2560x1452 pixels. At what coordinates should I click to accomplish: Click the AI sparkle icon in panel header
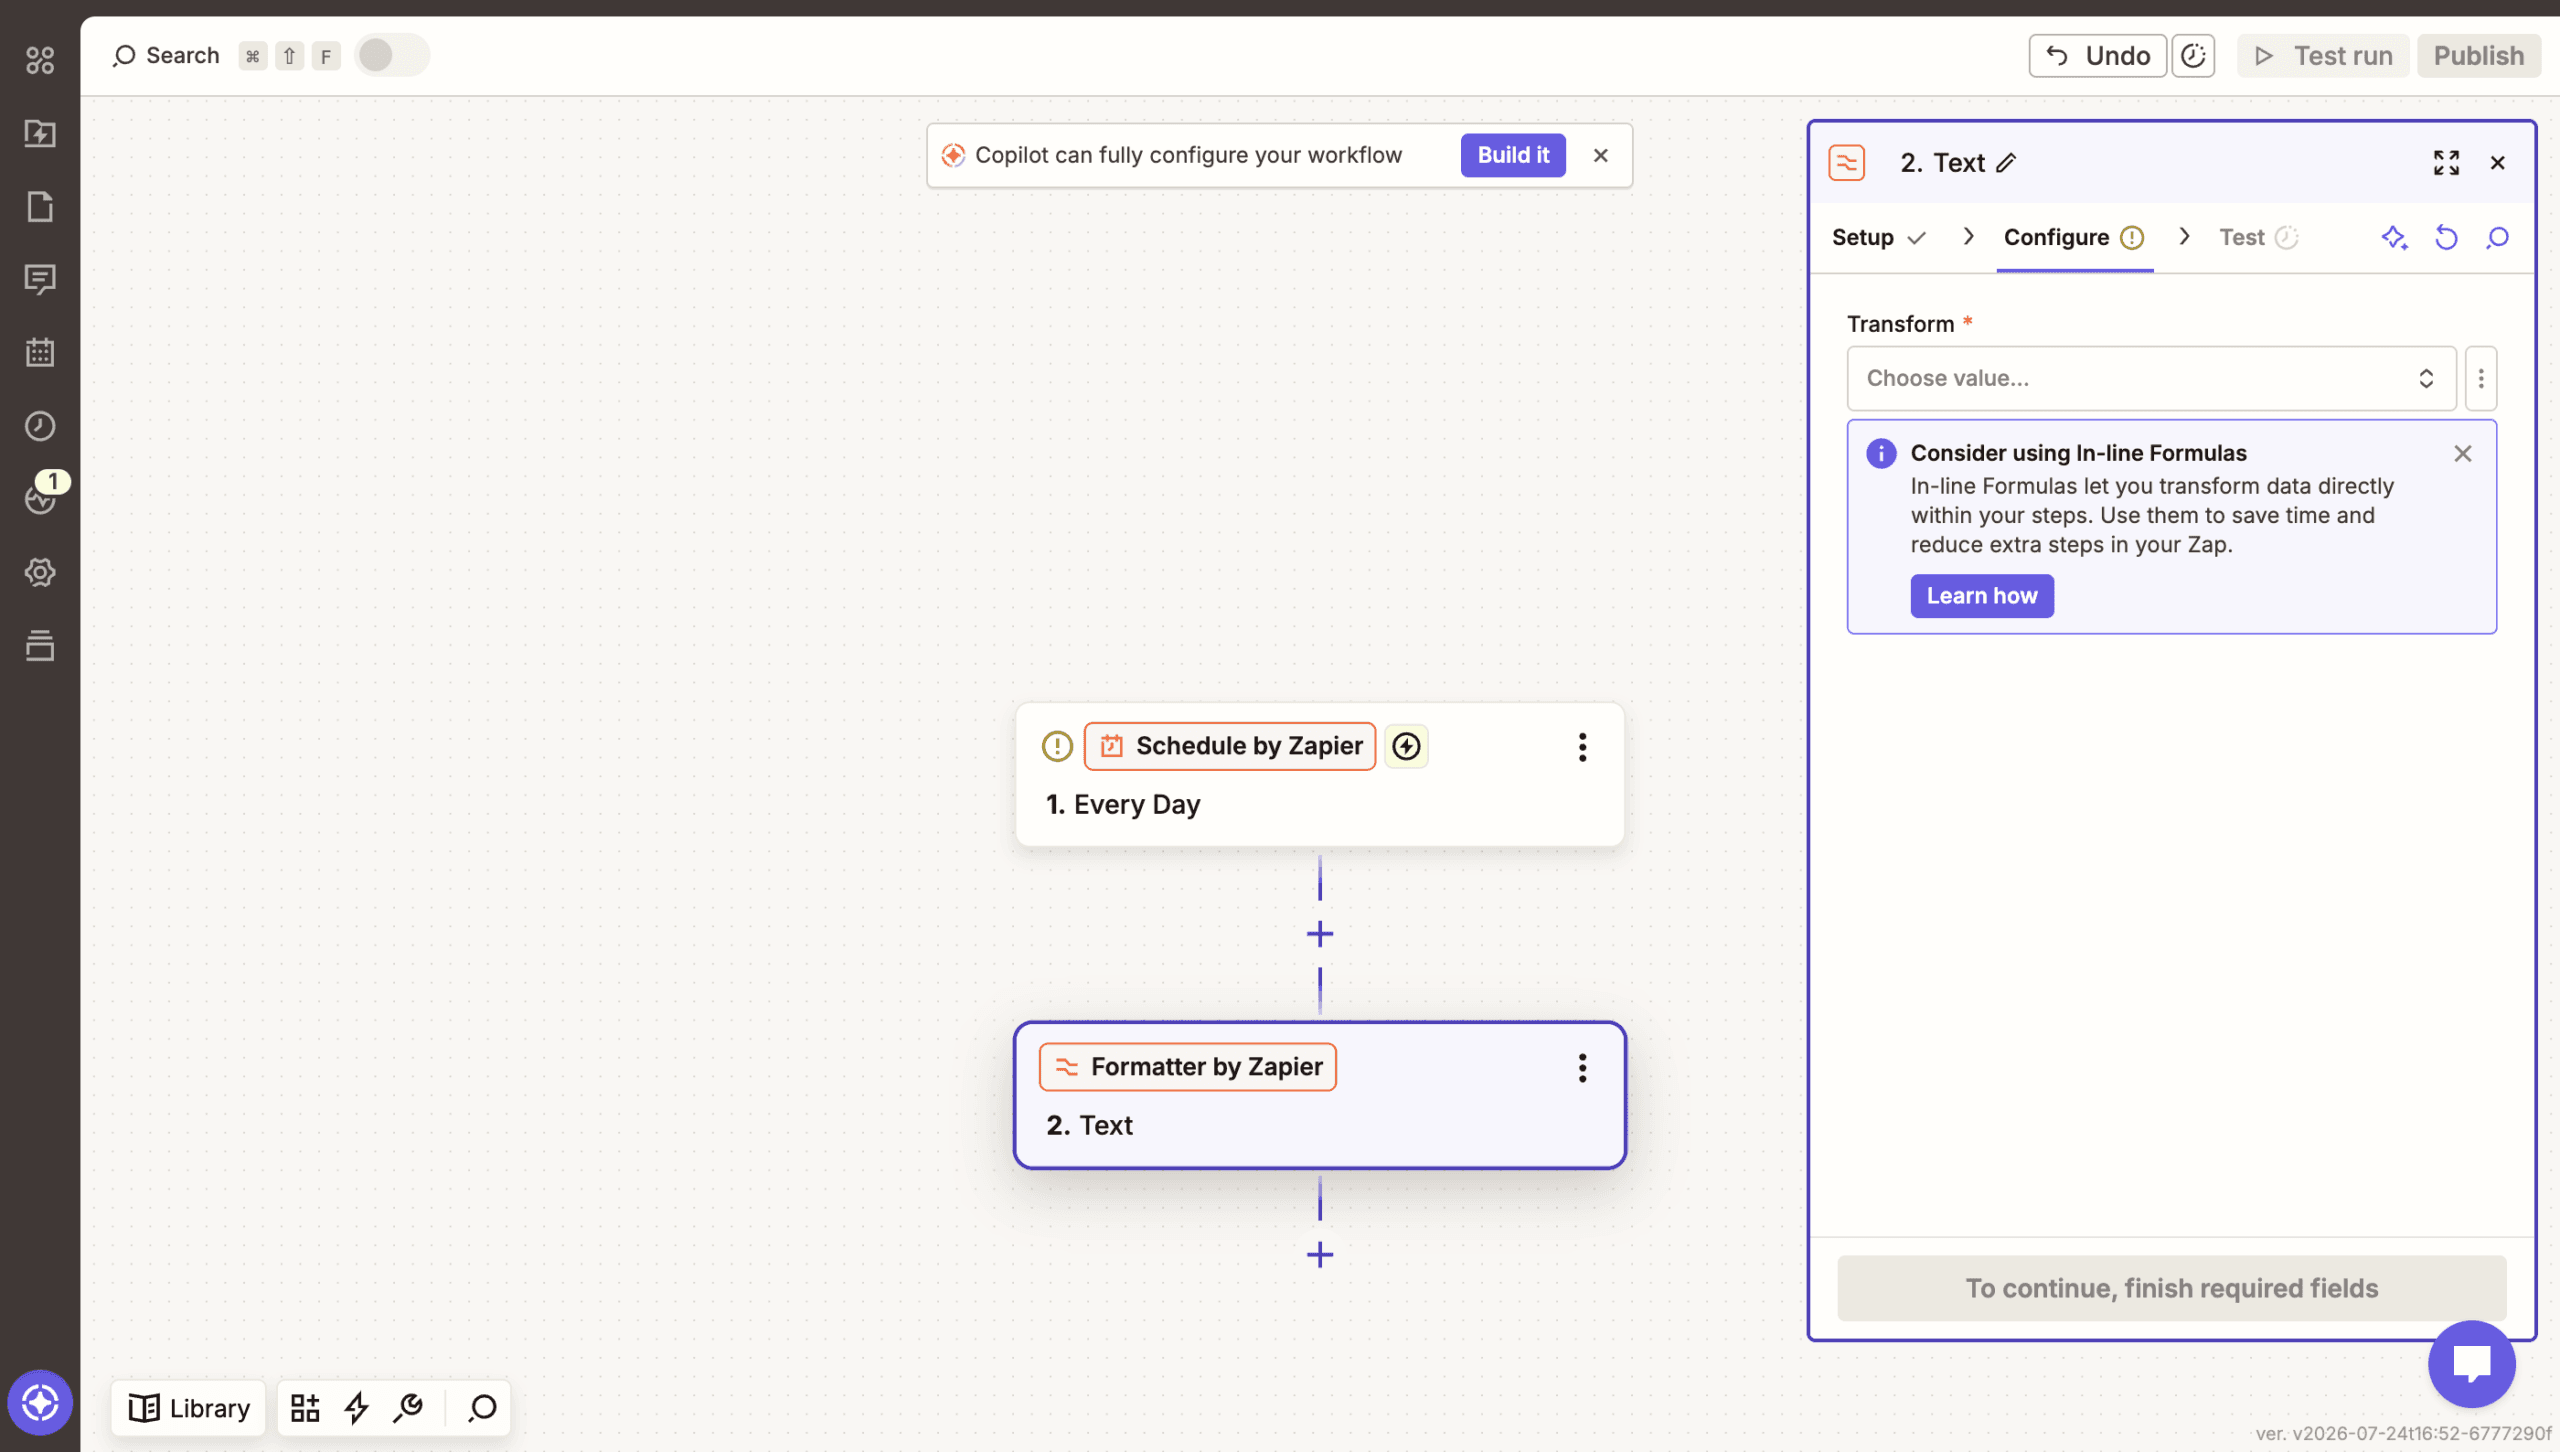point(2394,237)
